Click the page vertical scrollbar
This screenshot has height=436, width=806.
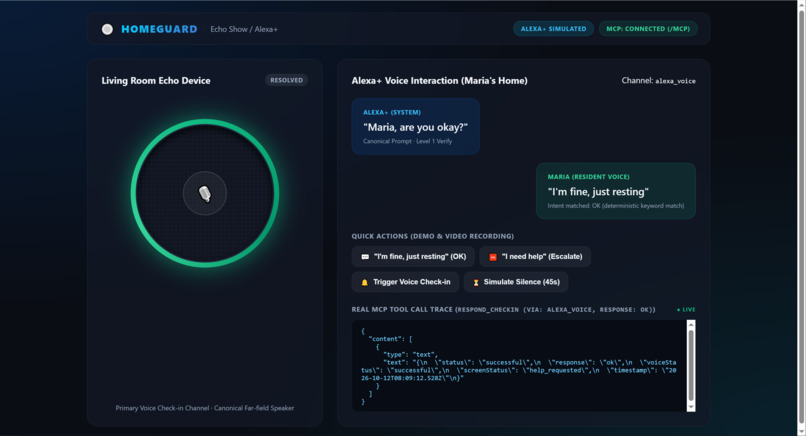(801, 218)
